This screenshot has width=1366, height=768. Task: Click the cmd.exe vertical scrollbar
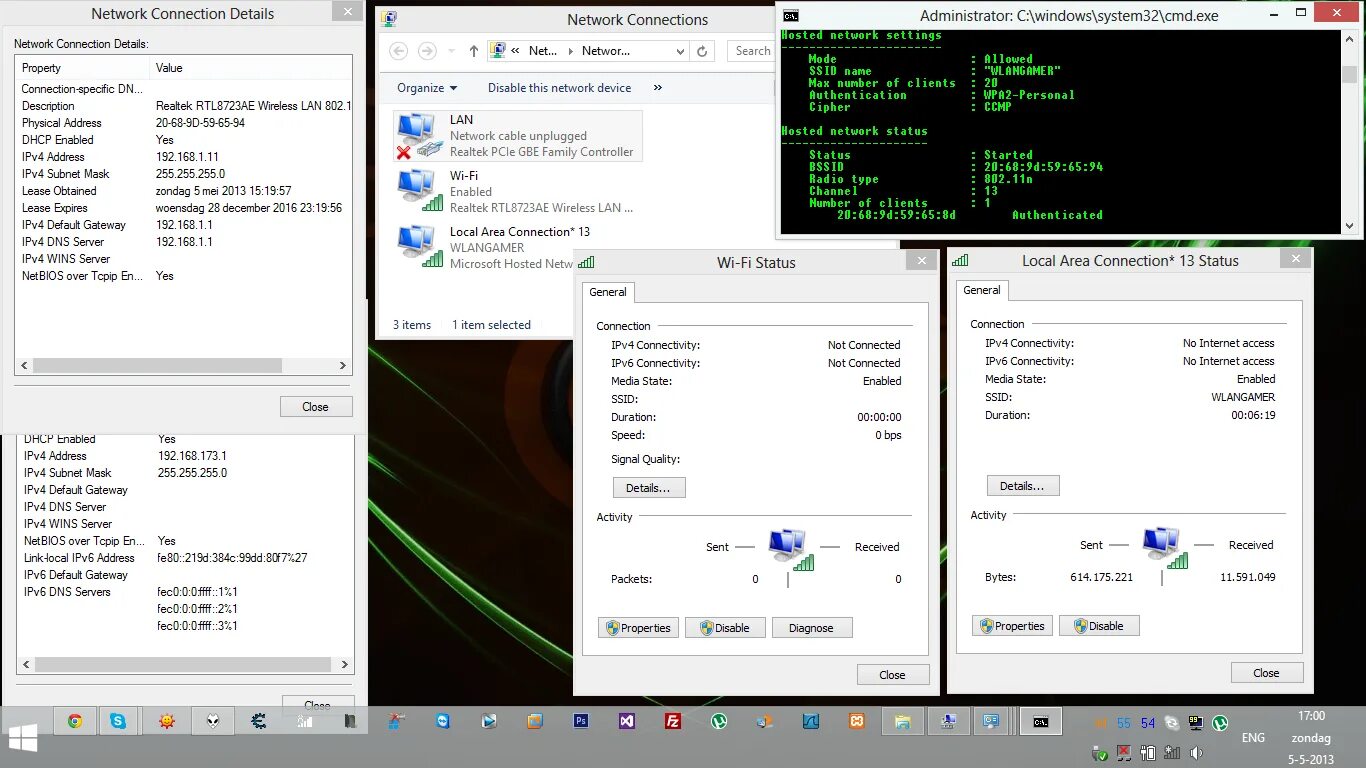click(1349, 131)
